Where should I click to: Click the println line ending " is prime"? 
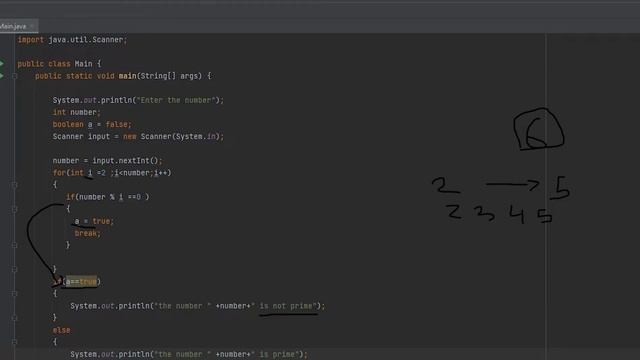pyautogui.click(x=189, y=354)
